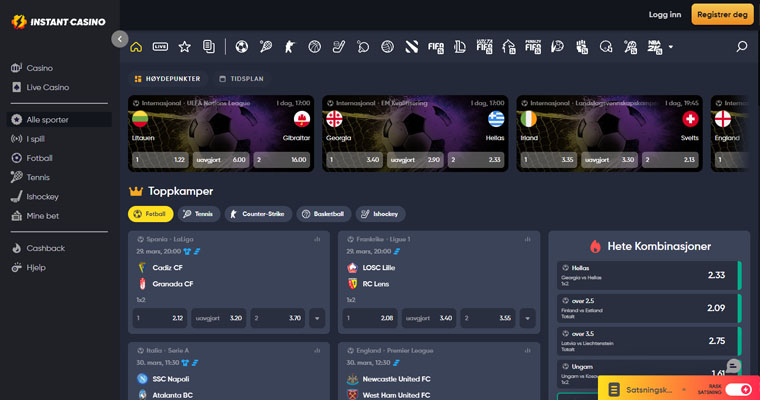The width and height of the screenshot is (760, 400).
Task: Open the chat bubble icon
Action: tap(733, 367)
